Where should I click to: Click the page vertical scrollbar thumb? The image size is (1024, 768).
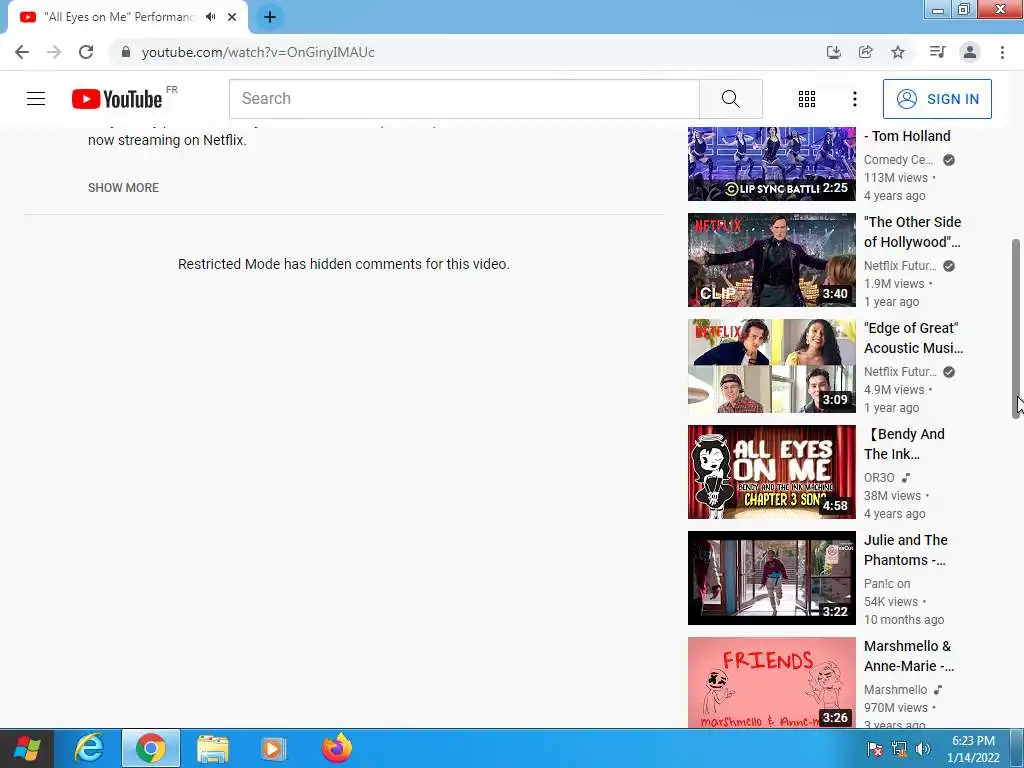click(1016, 328)
